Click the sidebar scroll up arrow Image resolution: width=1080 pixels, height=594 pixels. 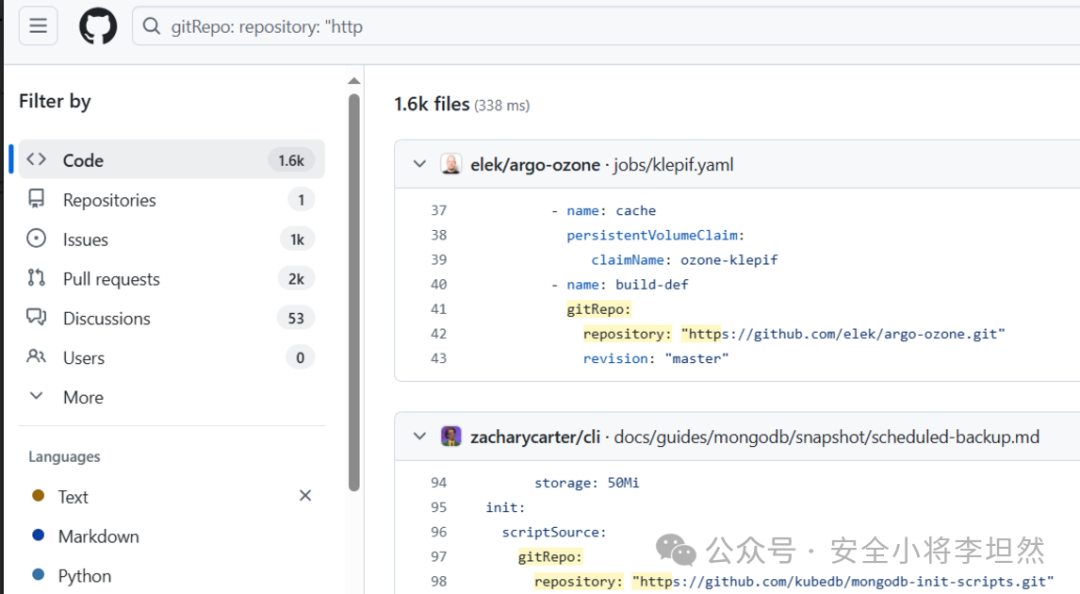point(354,81)
